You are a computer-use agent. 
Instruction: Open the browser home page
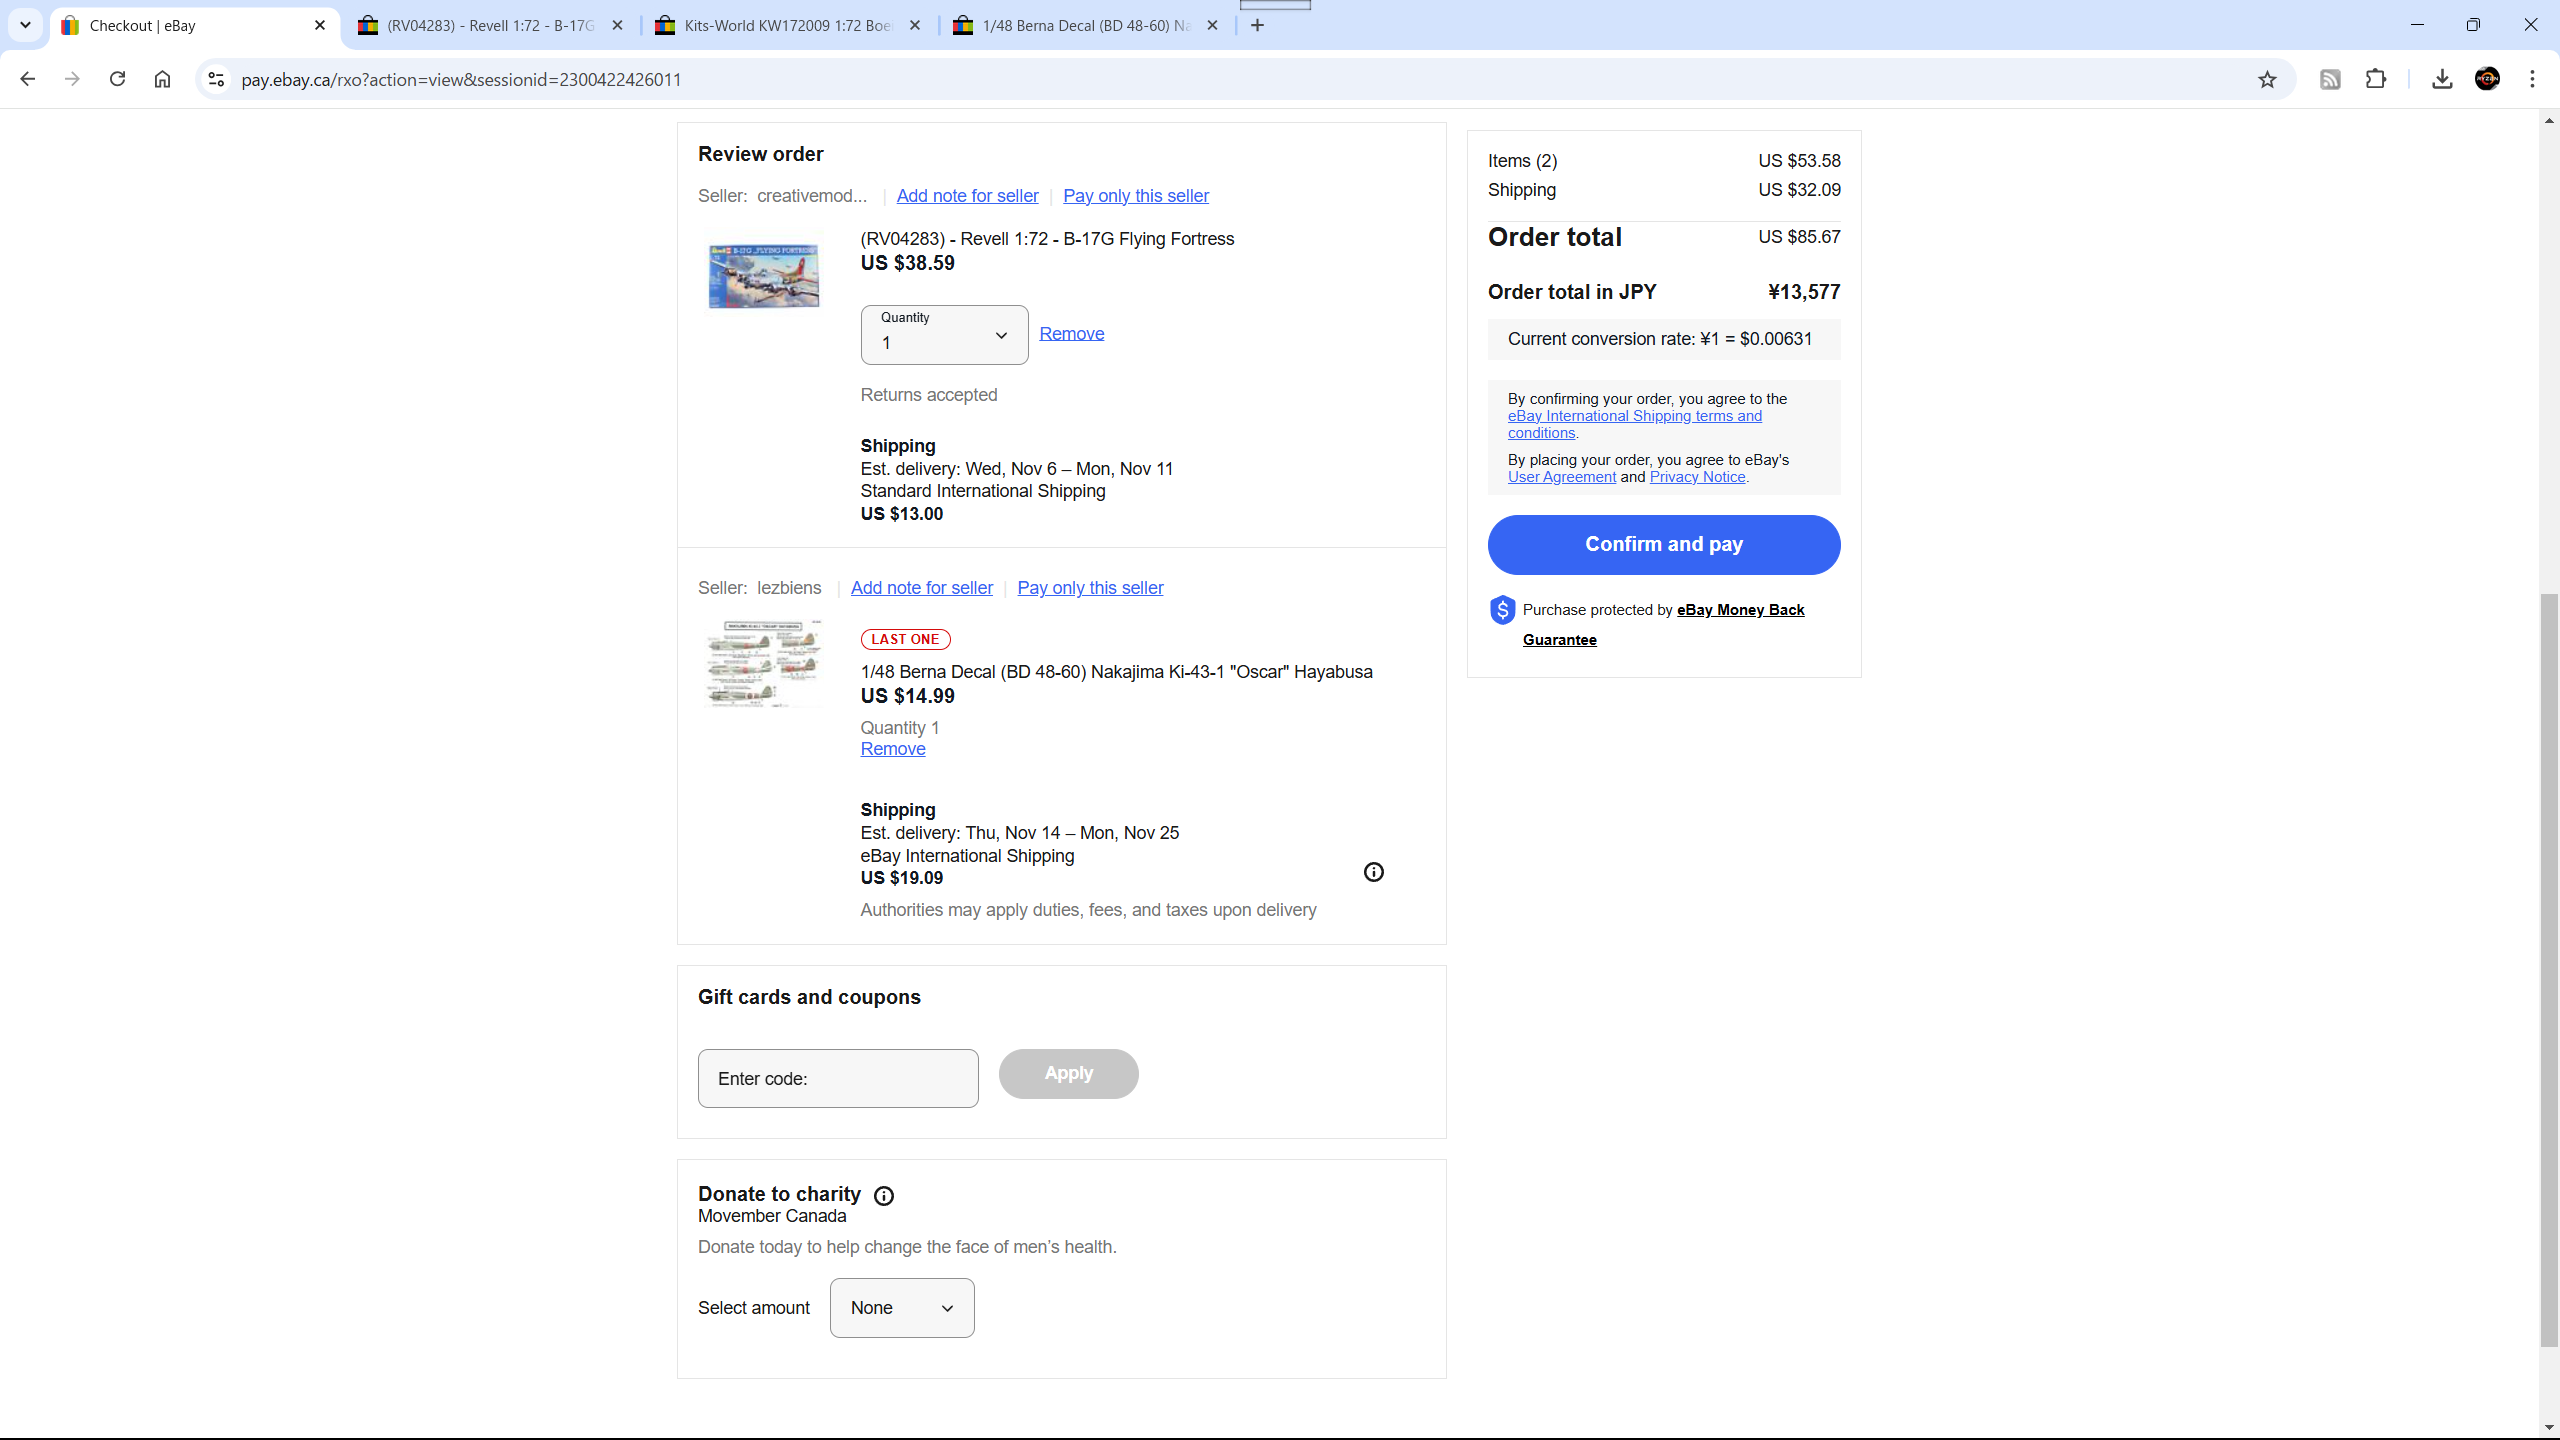click(x=162, y=79)
